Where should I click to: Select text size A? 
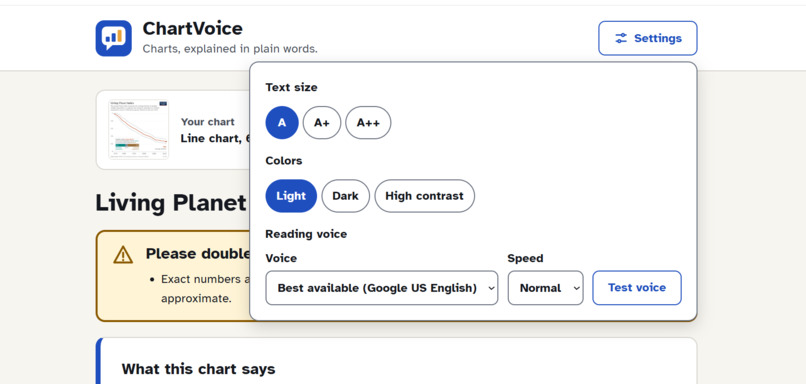[282, 123]
